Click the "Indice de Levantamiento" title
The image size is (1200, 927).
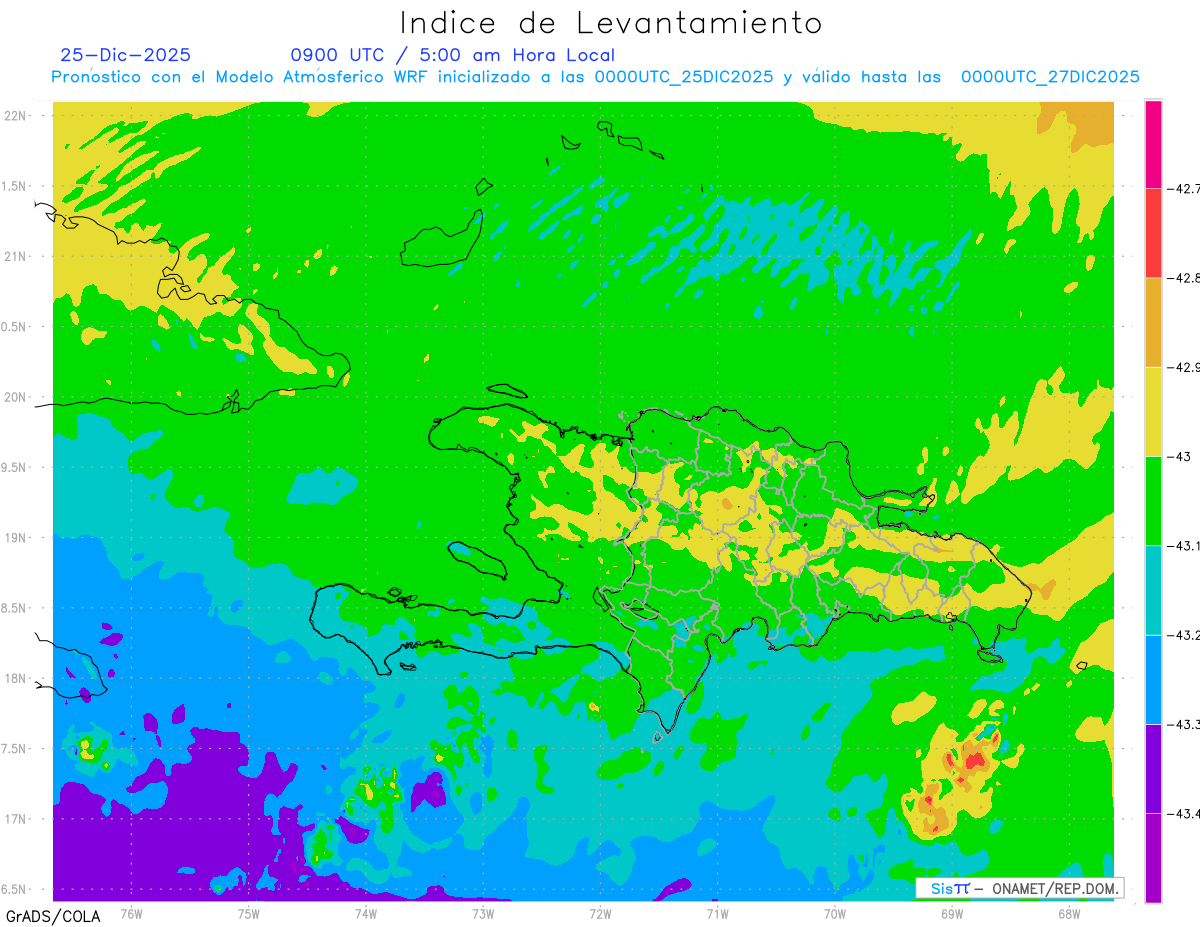[611, 23]
